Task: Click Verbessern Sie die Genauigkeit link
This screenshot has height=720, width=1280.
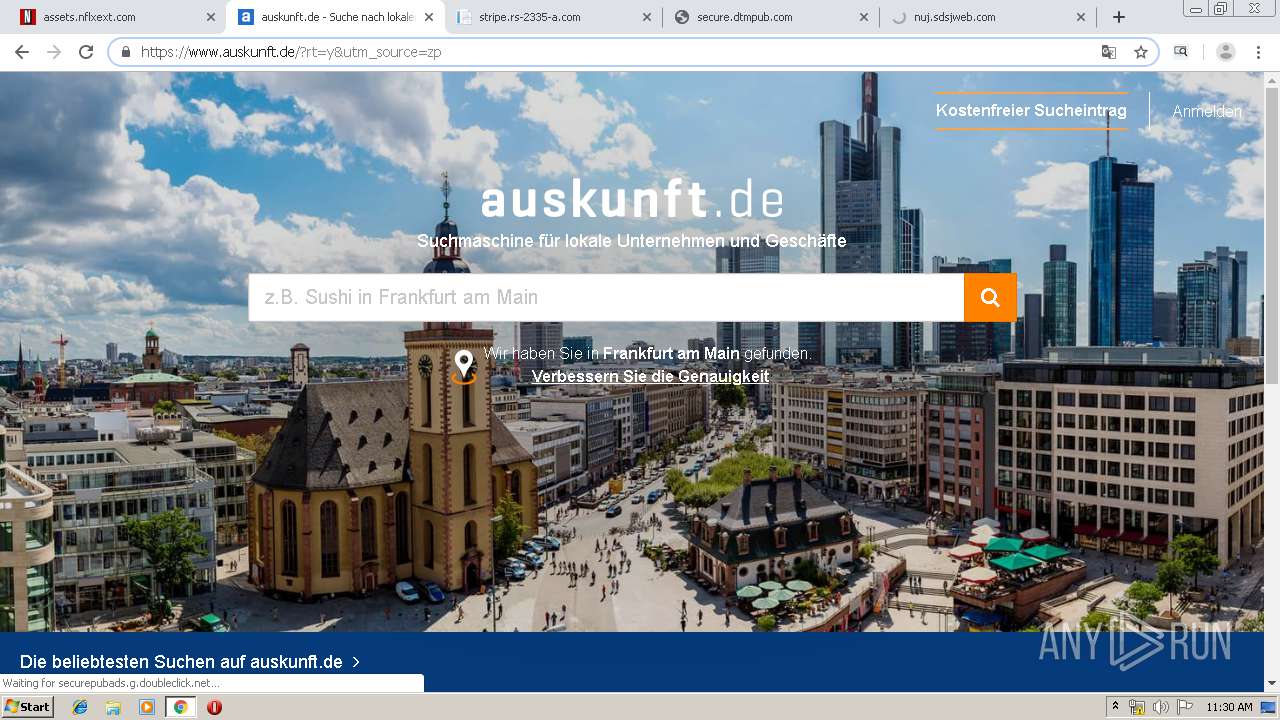Action: pyautogui.click(x=650, y=377)
